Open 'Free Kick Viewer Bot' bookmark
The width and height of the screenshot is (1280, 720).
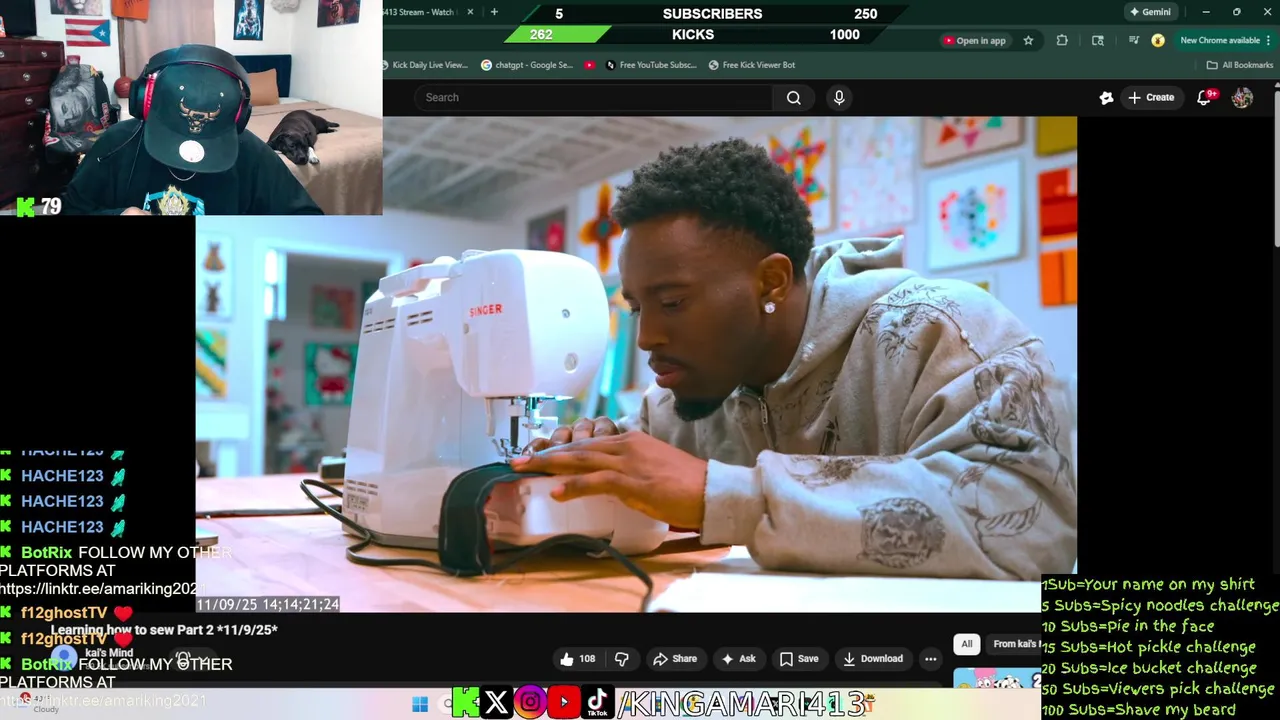tap(752, 65)
